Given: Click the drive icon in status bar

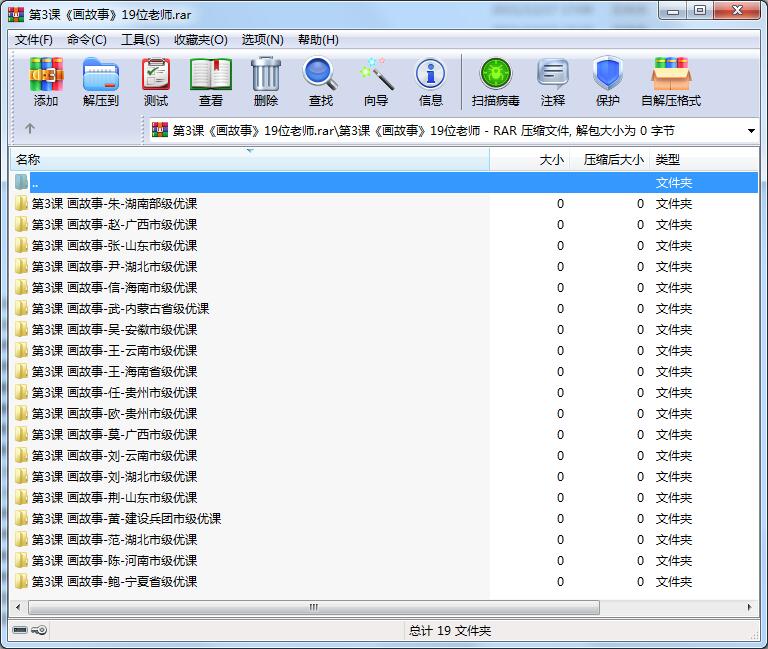Looking at the screenshot, I should coord(20,629).
